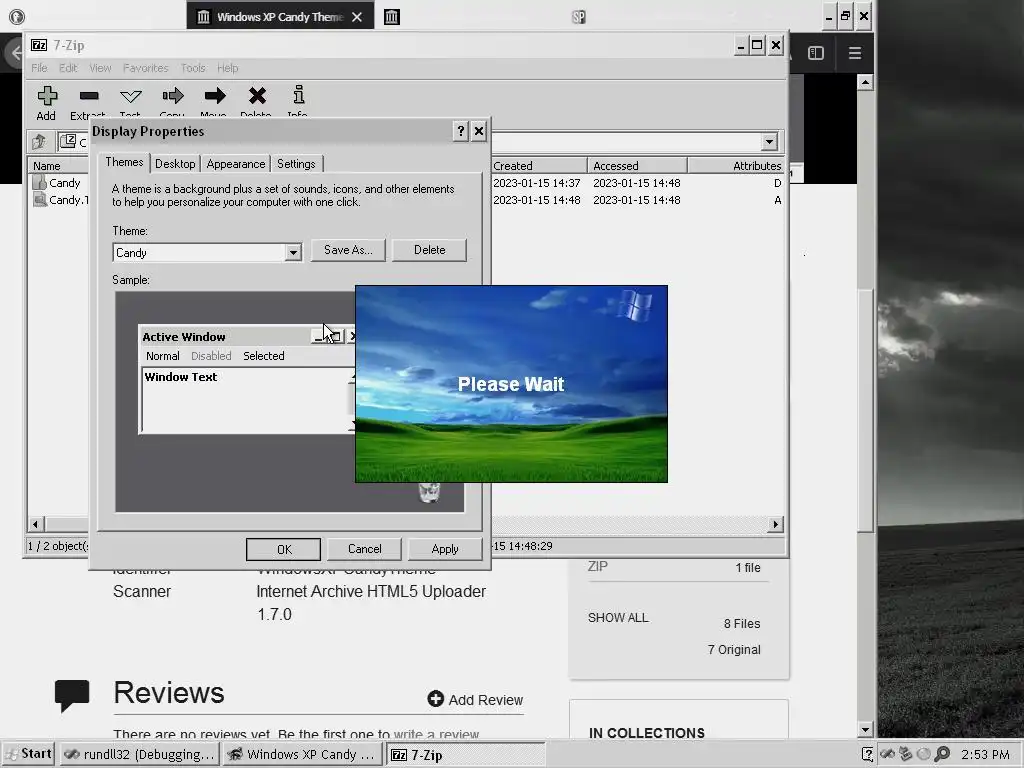Click the 2:53 PM system clock
This screenshot has height=768, width=1024.
[x=985, y=755]
